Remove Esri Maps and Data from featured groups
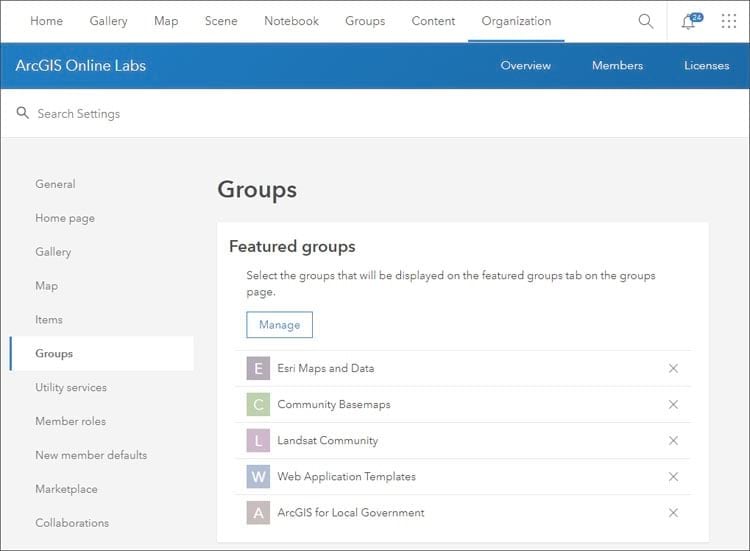750x551 pixels. 673,369
